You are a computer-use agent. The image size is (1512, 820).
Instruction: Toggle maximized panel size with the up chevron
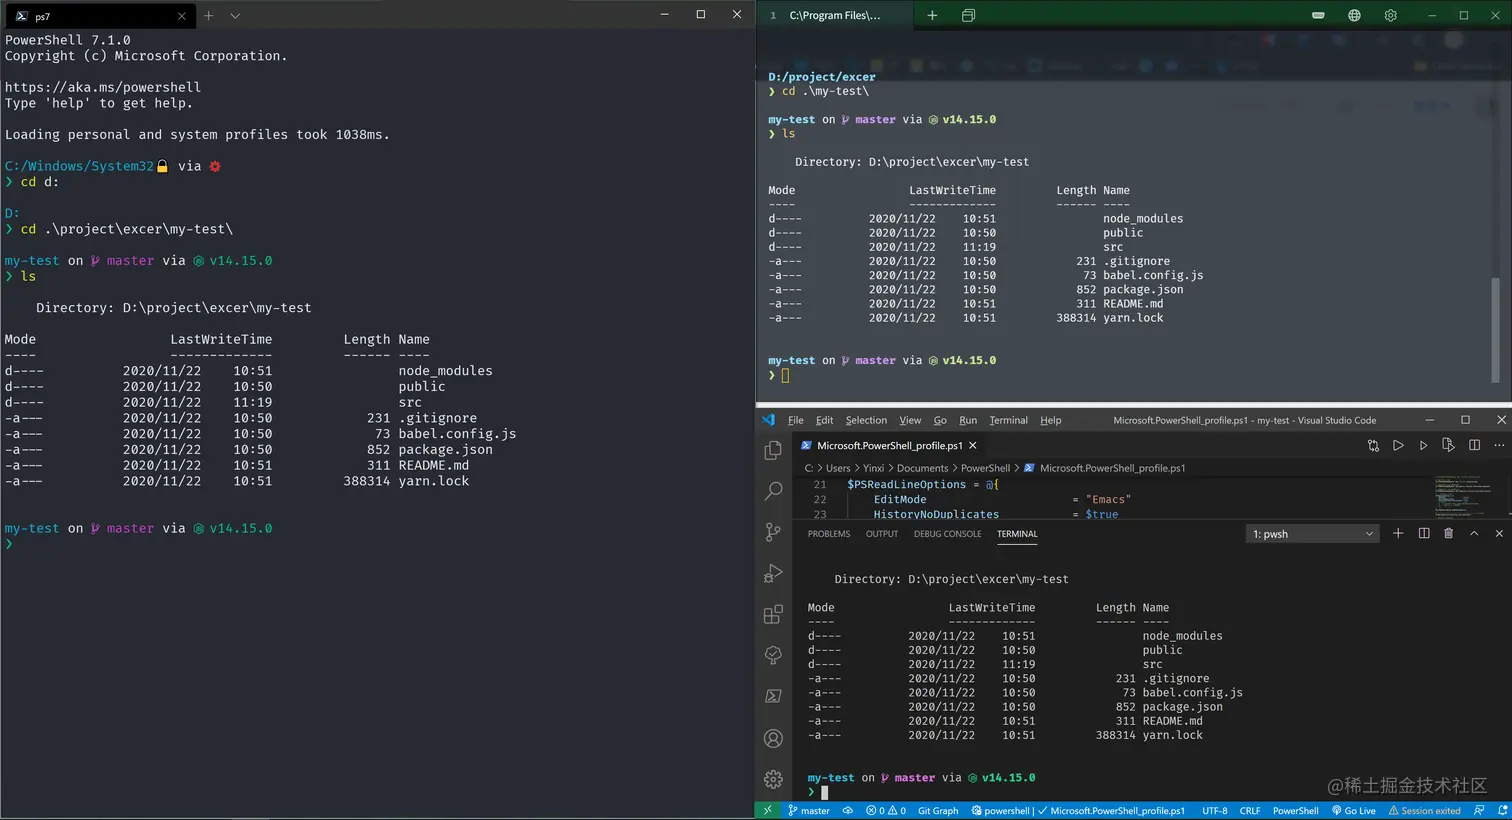tap(1473, 534)
